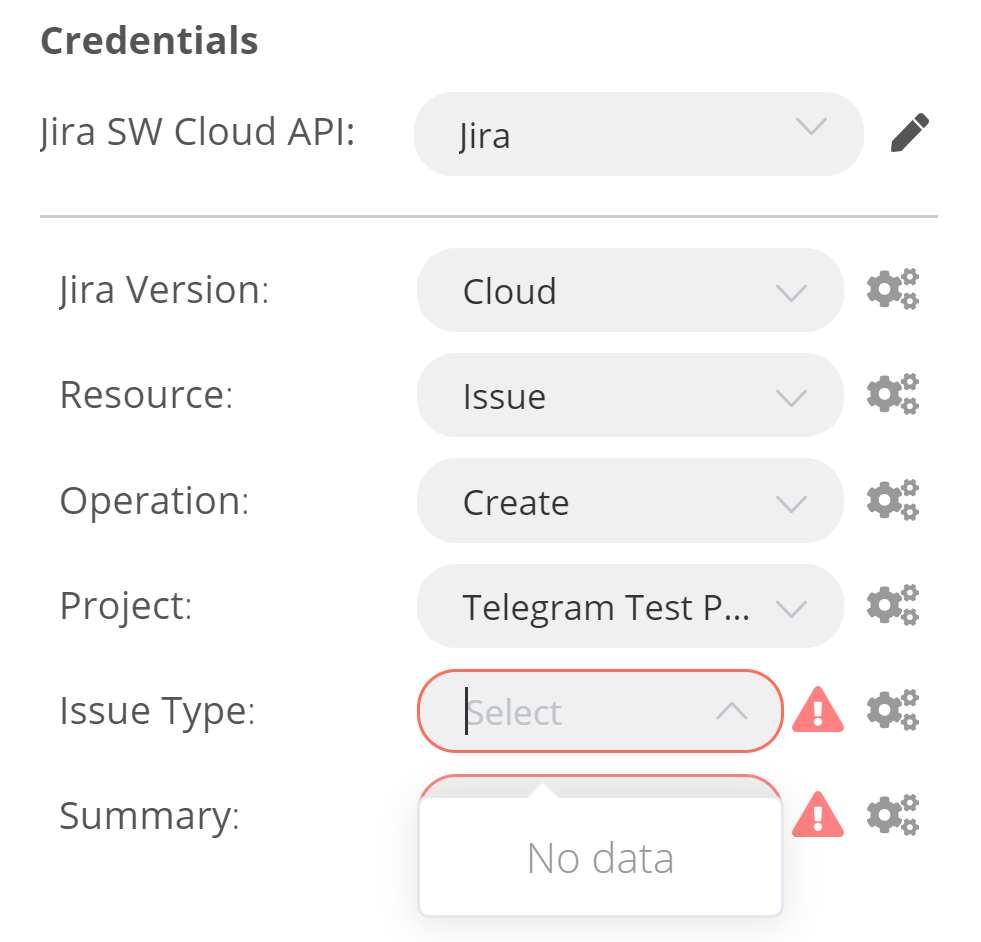This screenshot has width=981, height=942.
Task: Open parameter options gear for Issue Type
Action: [892, 711]
